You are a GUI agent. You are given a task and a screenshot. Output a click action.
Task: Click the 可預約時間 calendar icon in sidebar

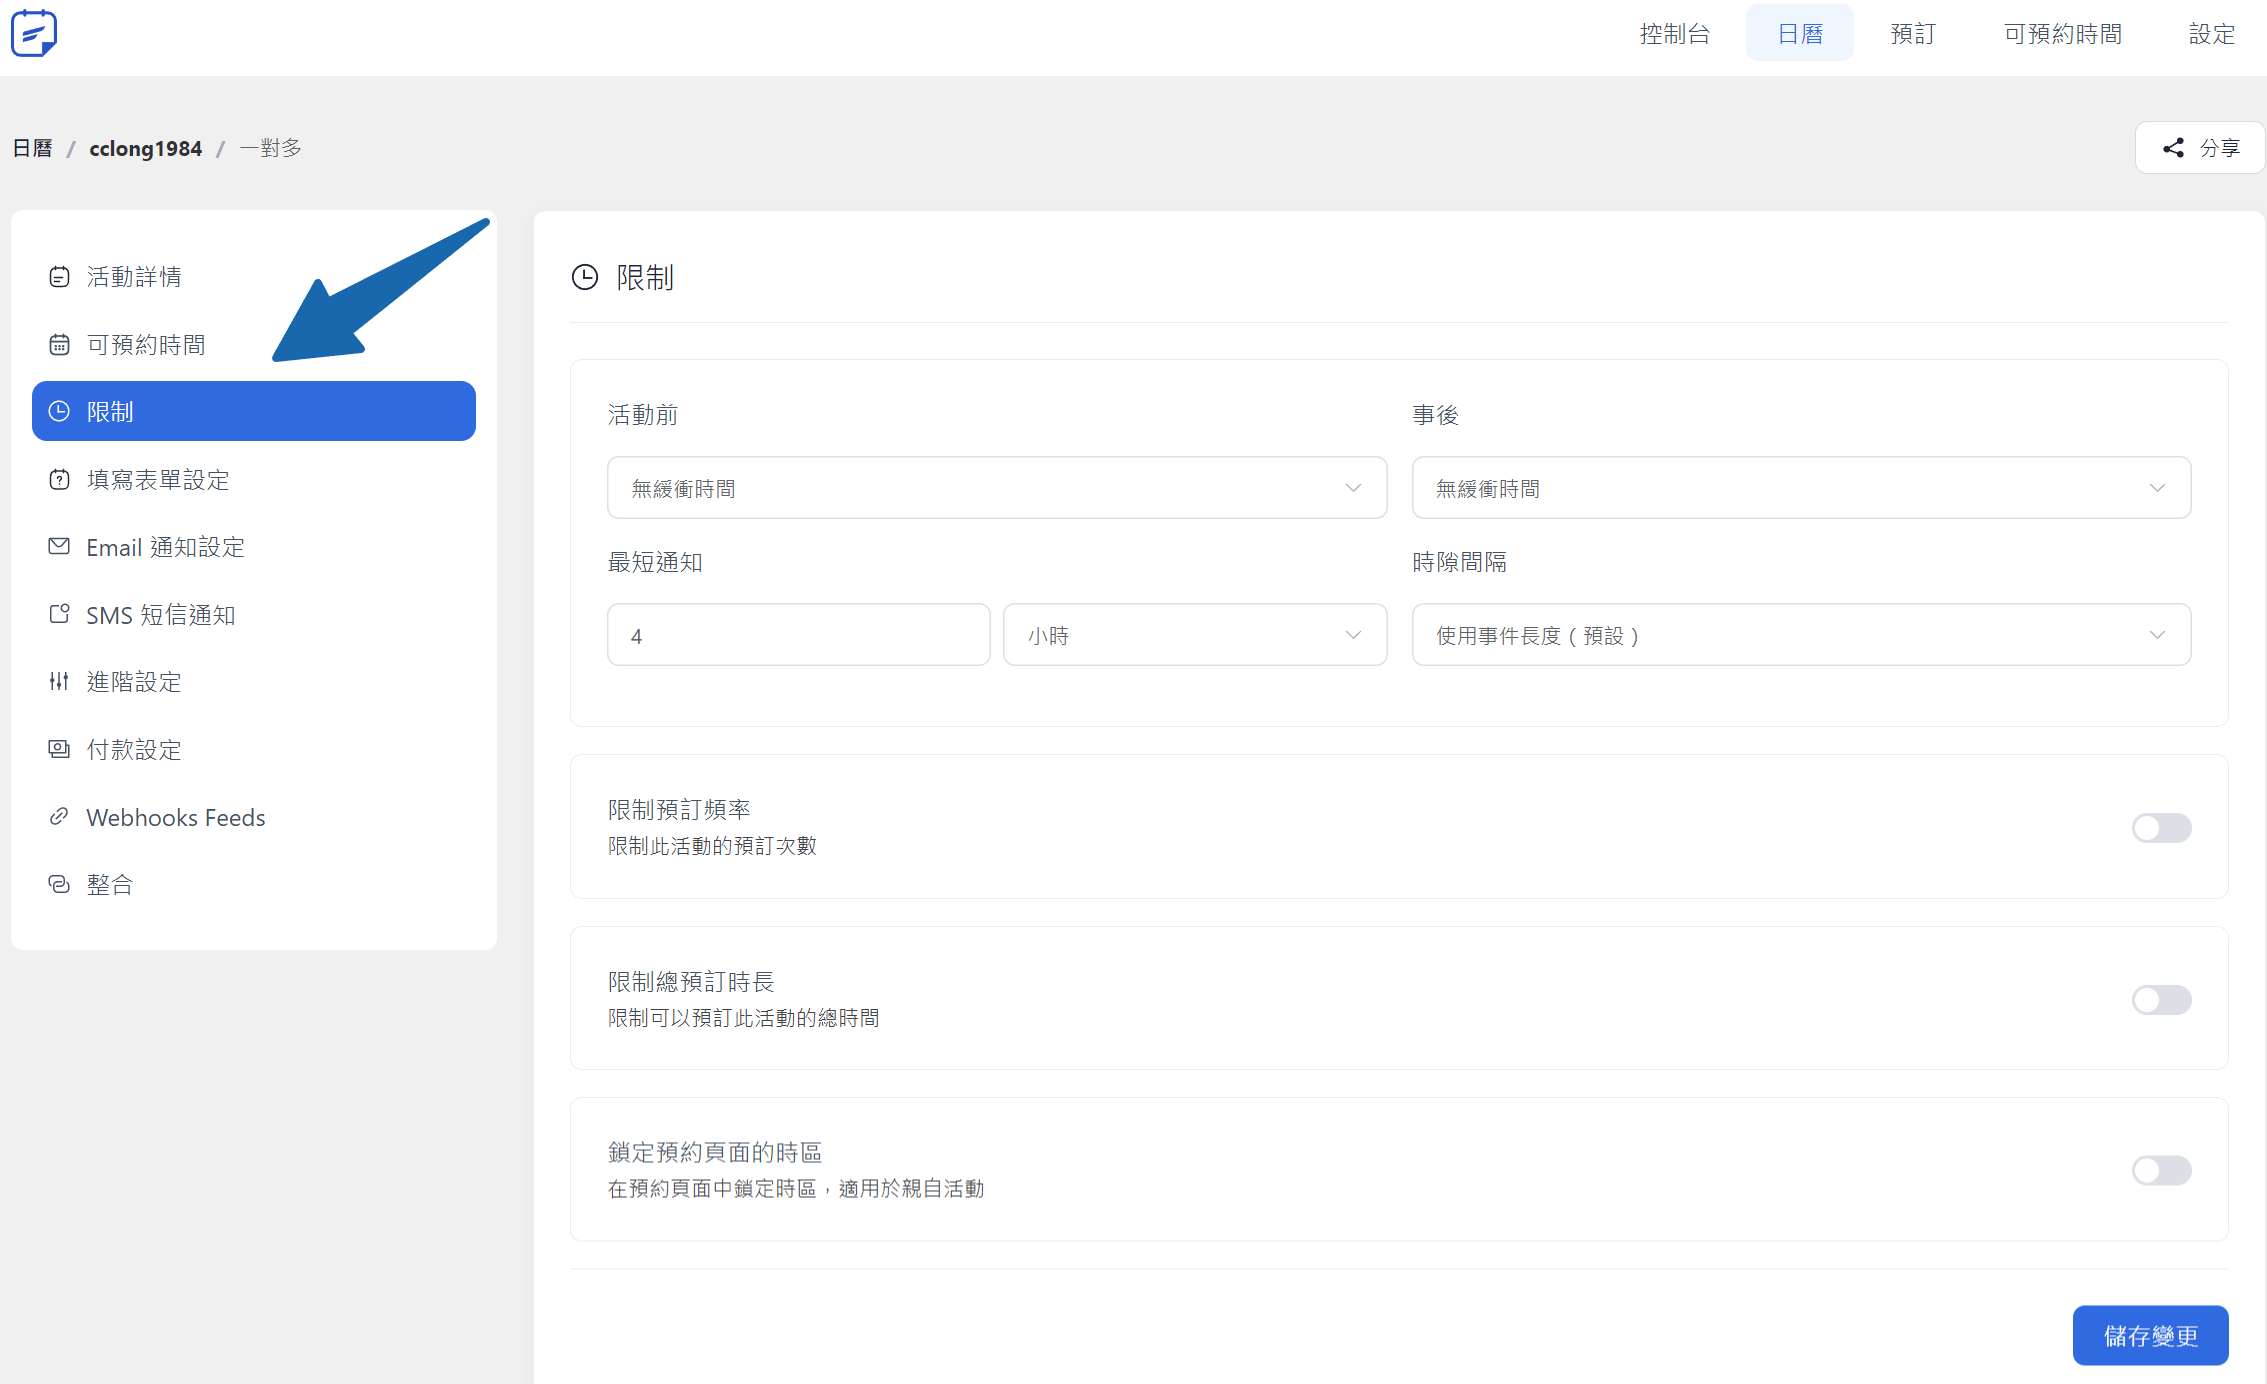[x=59, y=345]
